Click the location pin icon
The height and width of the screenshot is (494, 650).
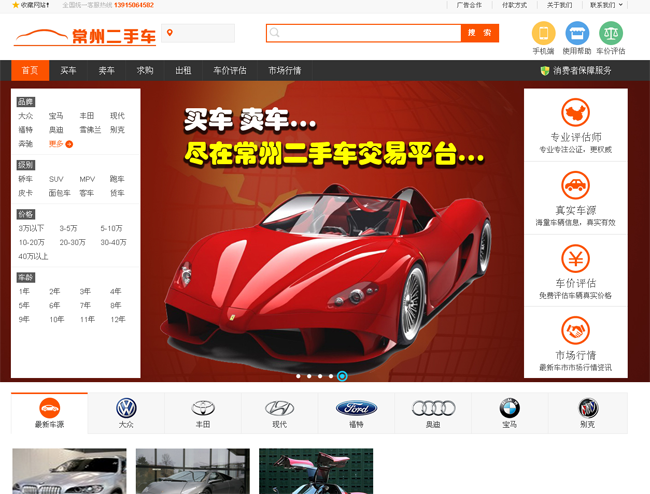(x=170, y=33)
